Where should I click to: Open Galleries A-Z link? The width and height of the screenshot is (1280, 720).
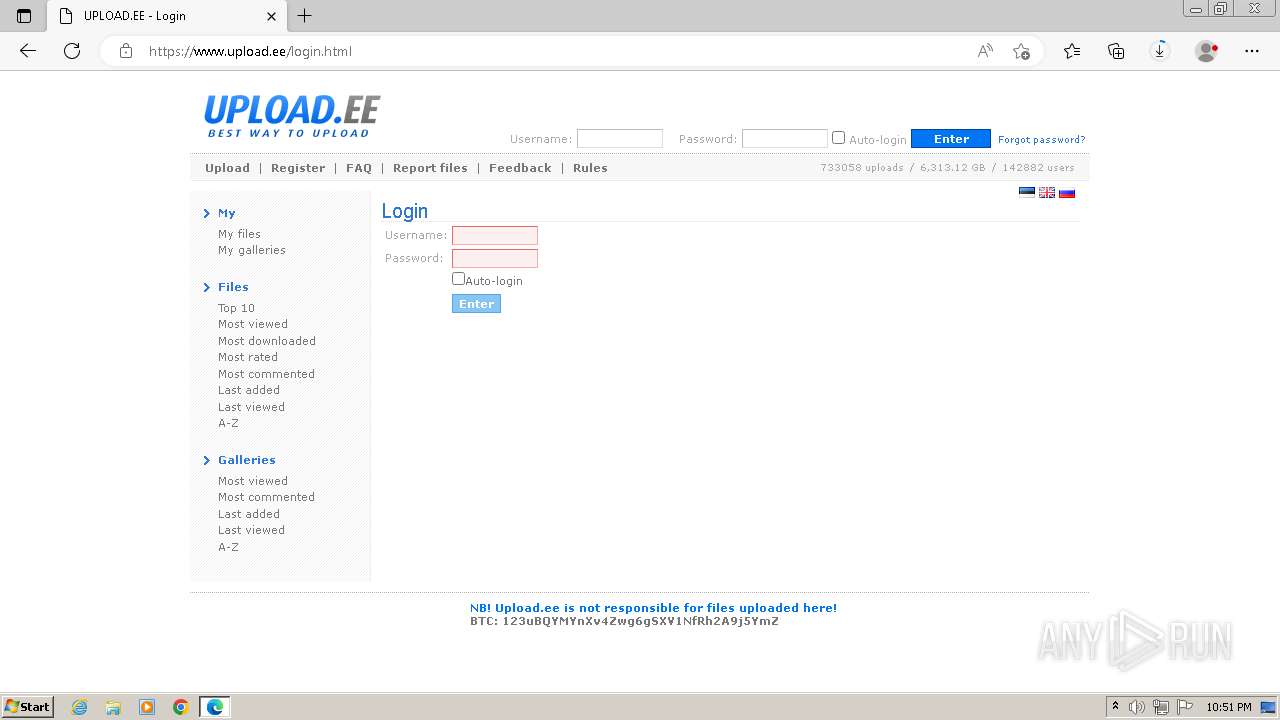point(228,547)
